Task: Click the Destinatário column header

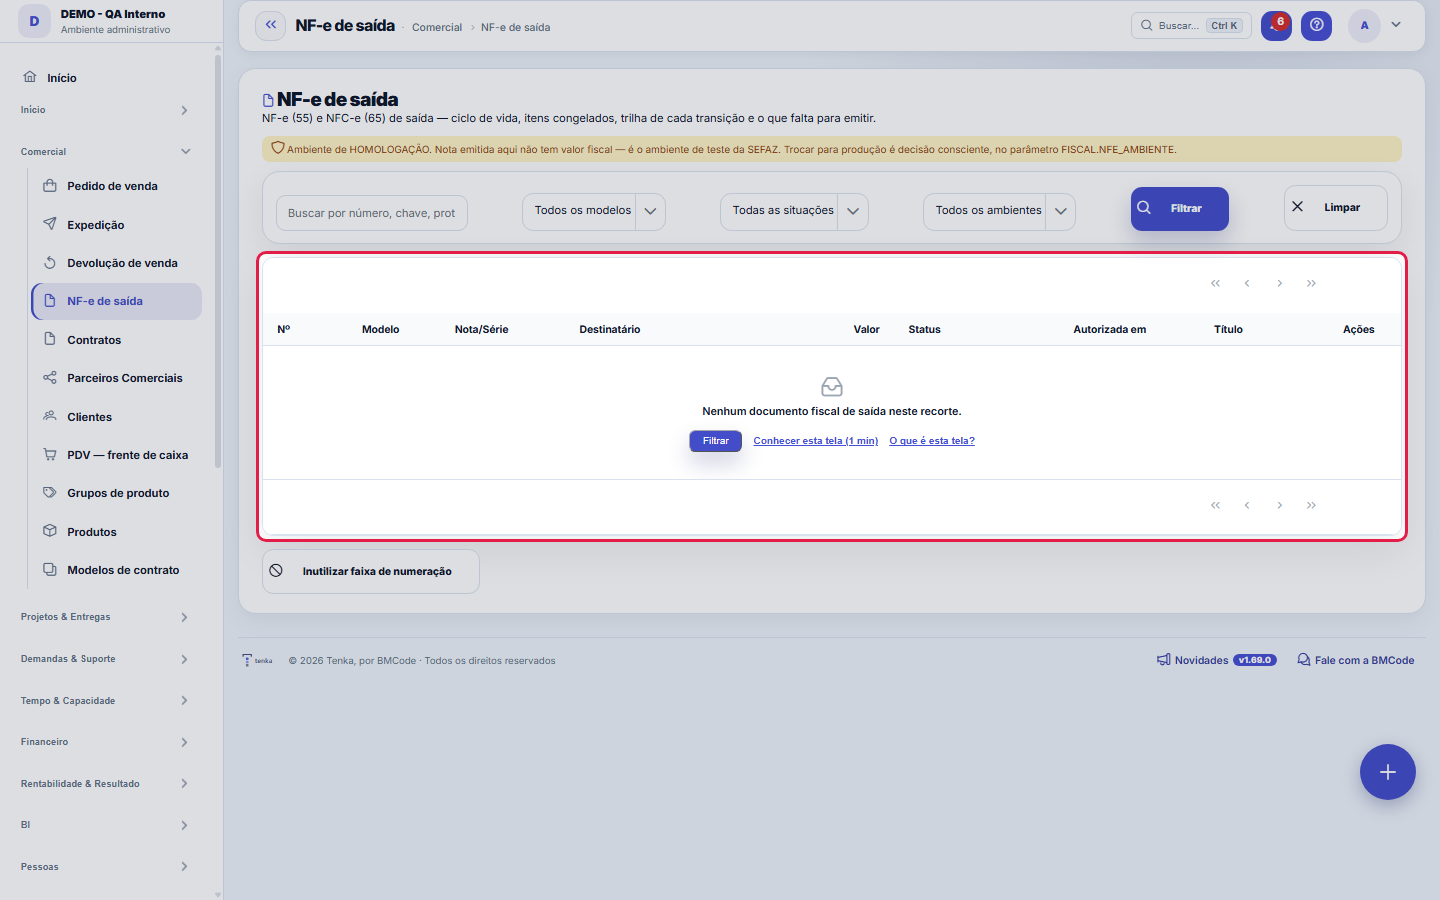Action: [x=610, y=329]
